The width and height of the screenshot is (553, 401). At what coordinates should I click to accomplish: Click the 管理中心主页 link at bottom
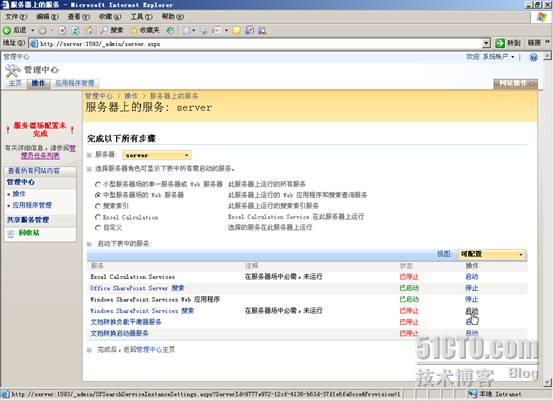(156, 350)
